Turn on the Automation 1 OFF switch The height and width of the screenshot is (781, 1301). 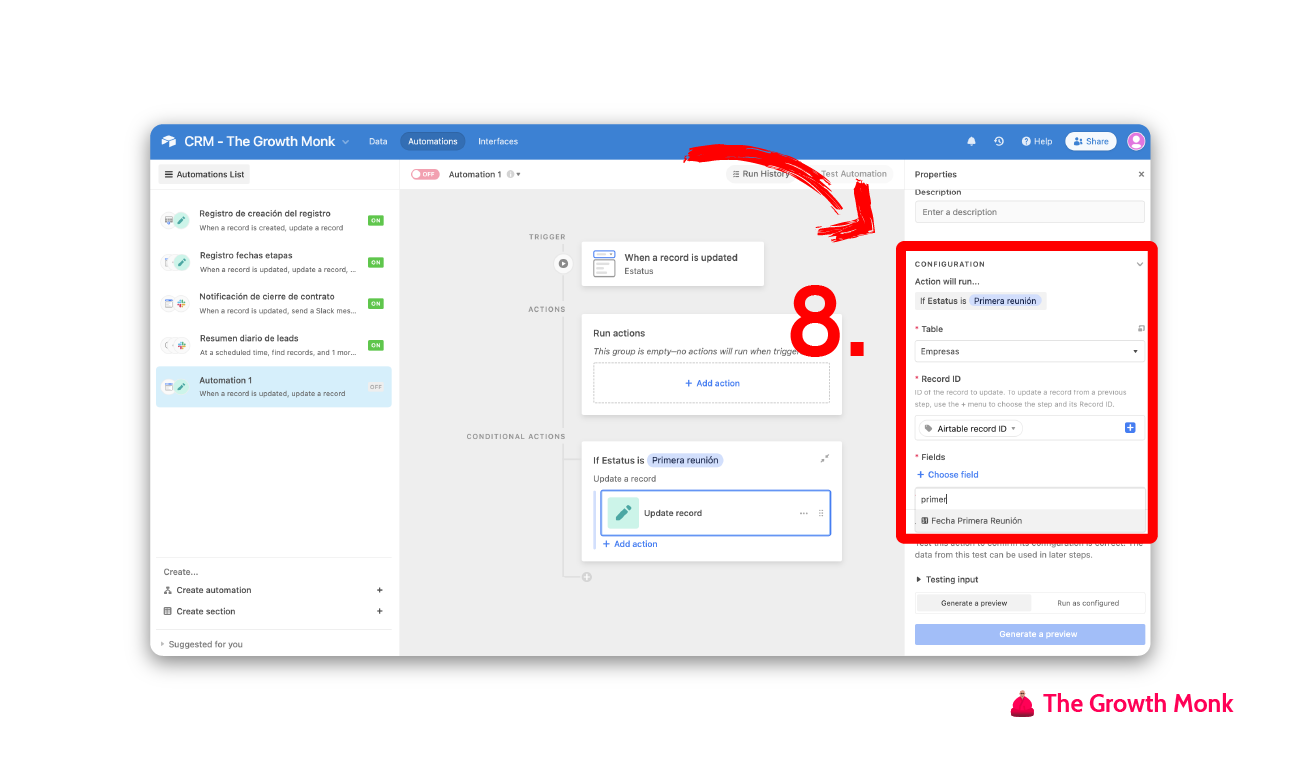click(x=425, y=174)
